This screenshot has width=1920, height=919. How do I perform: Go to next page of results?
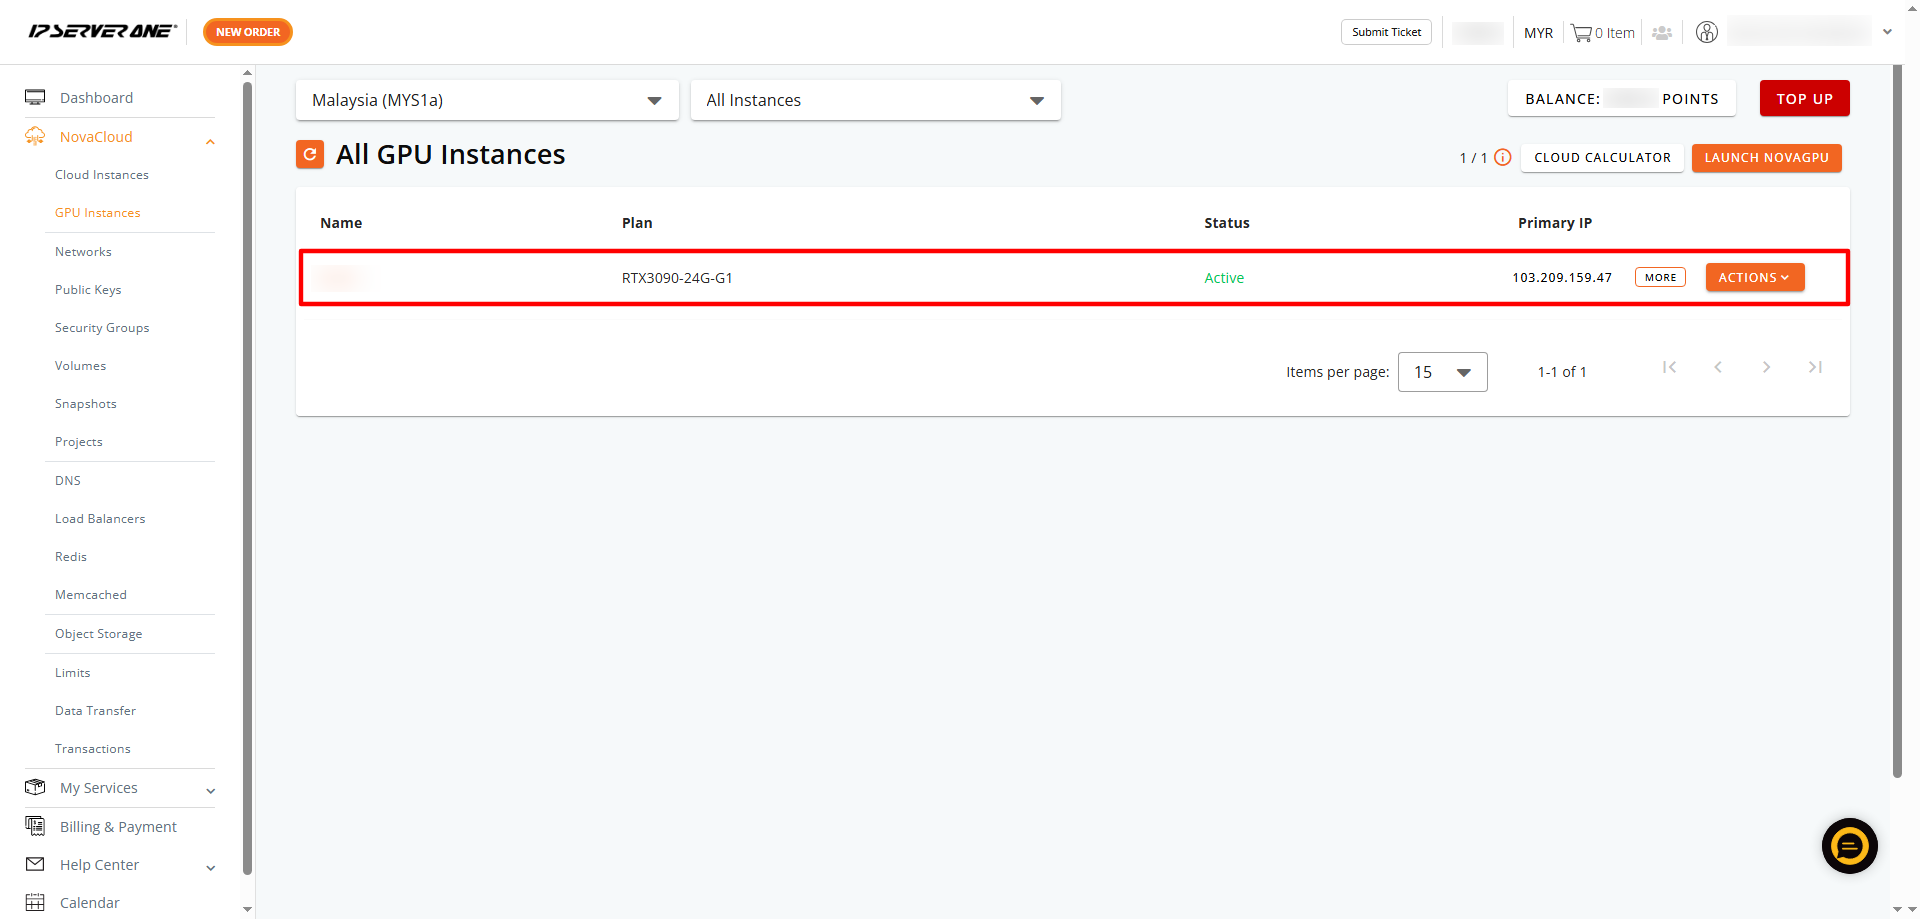[x=1766, y=367]
